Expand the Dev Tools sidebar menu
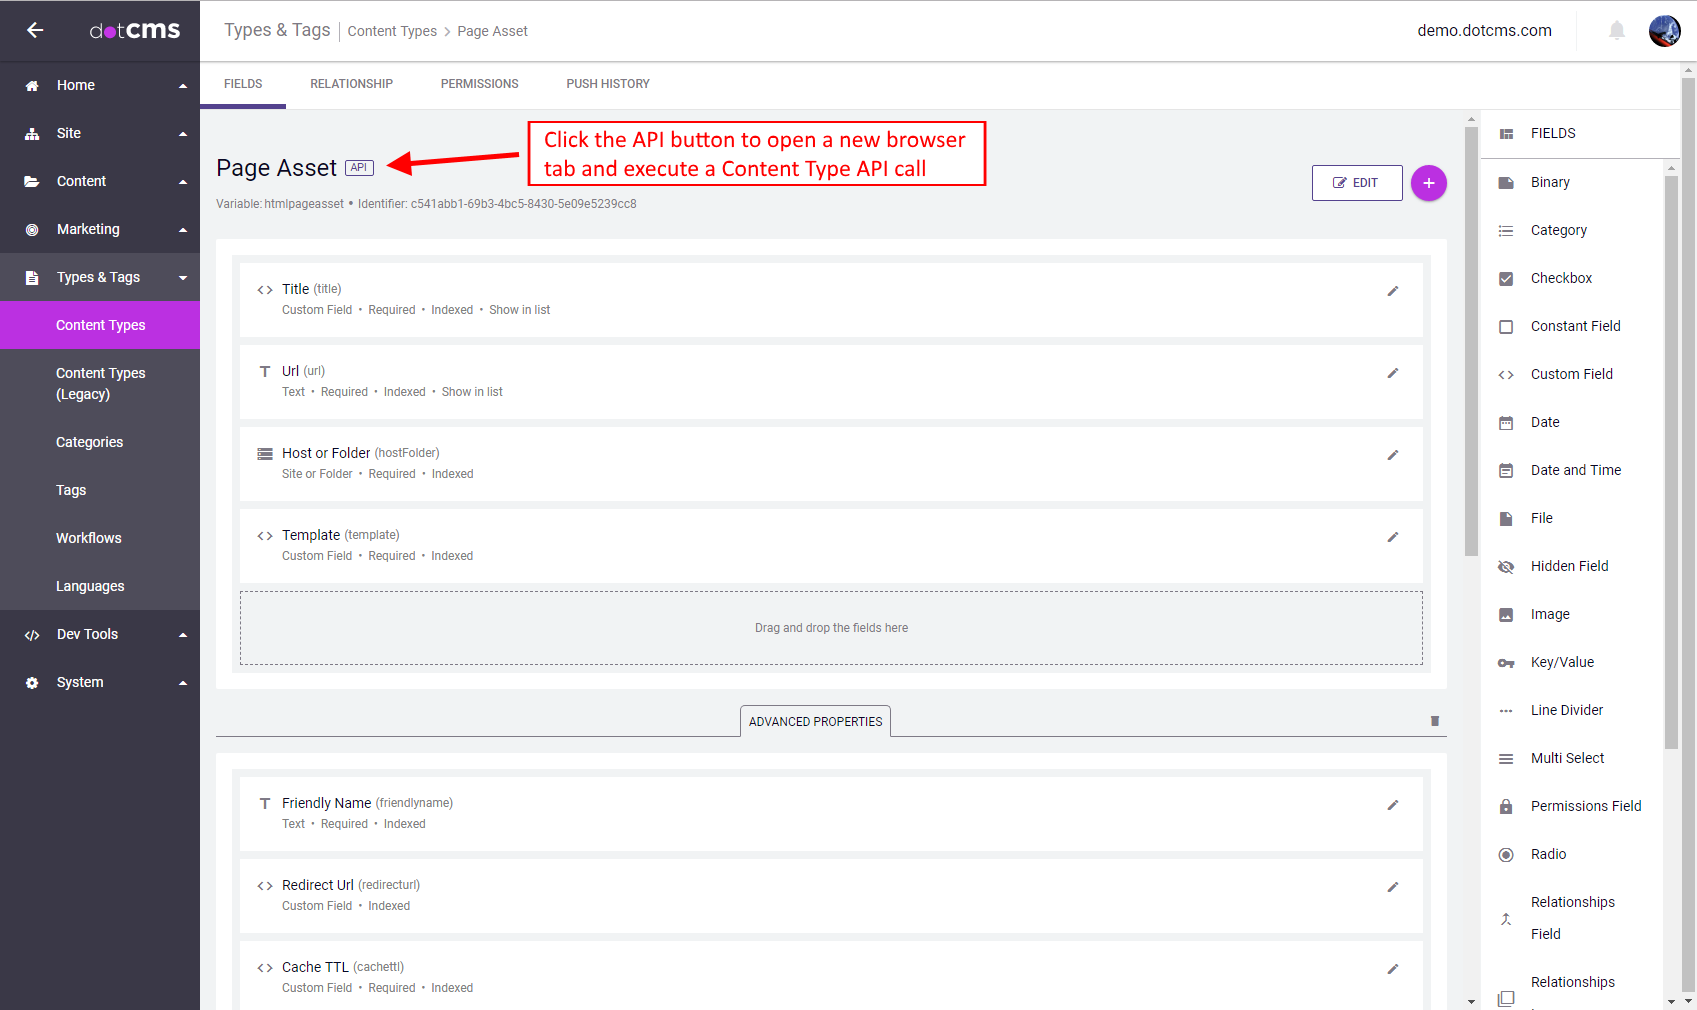 tap(100, 634)
